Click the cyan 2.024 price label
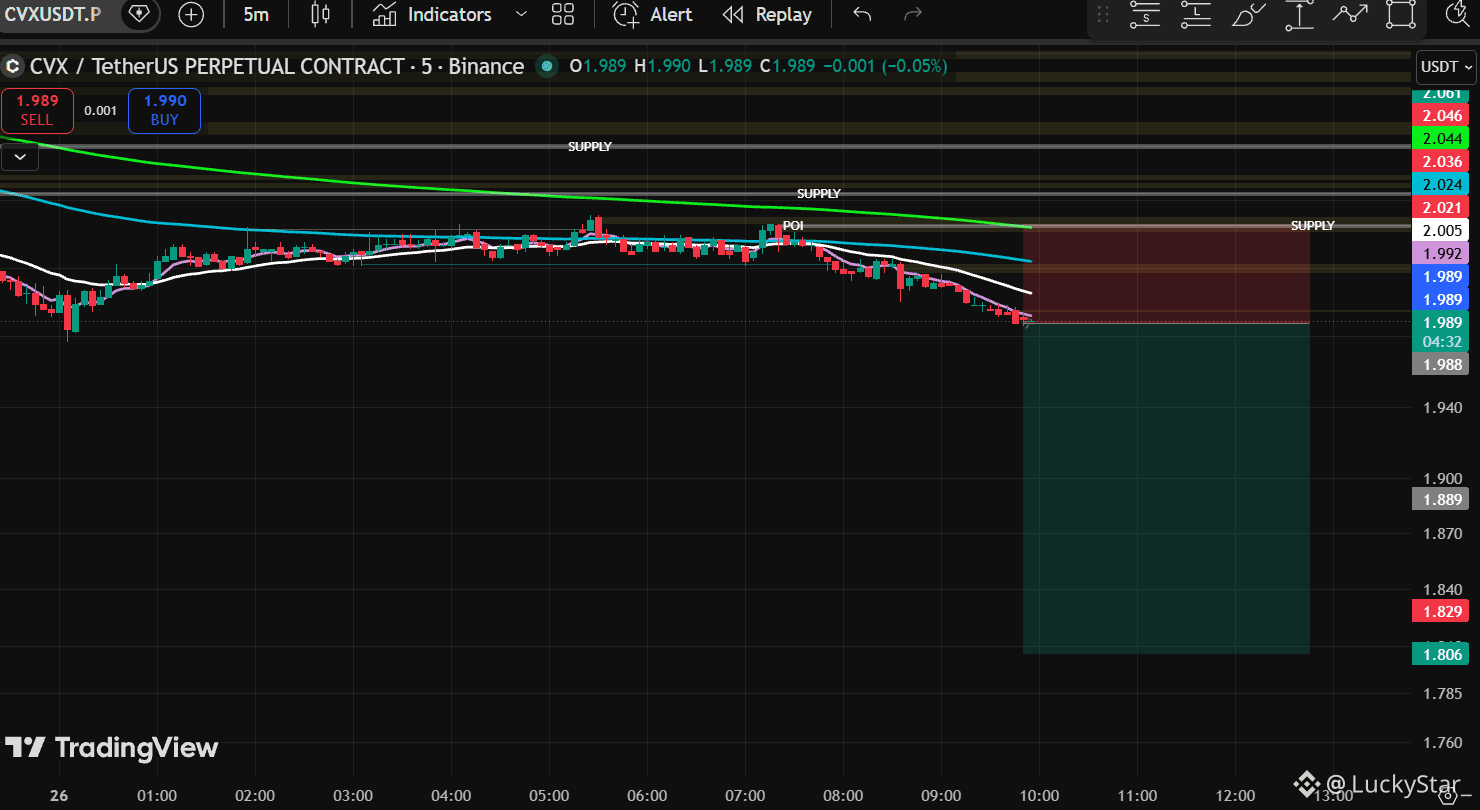1480x810 pixels. click(1443, 185)
